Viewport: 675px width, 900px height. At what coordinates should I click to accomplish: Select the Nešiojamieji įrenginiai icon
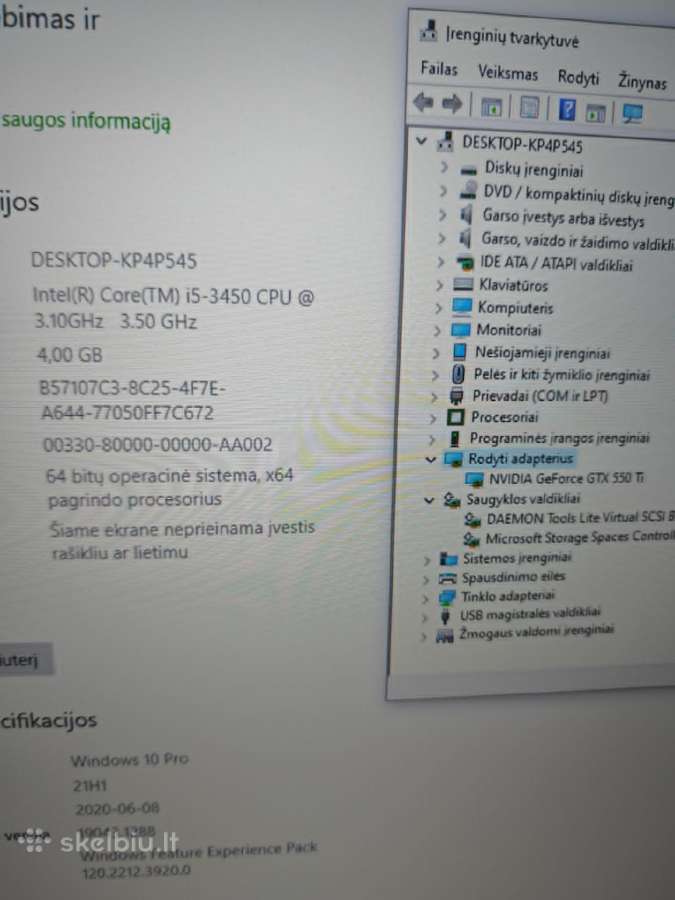(459, 351)
